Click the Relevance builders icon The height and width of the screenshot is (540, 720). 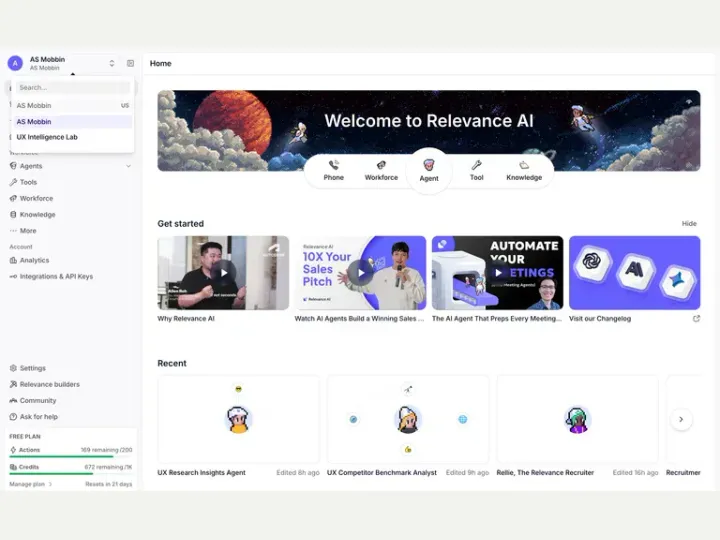tap(13, 384)
